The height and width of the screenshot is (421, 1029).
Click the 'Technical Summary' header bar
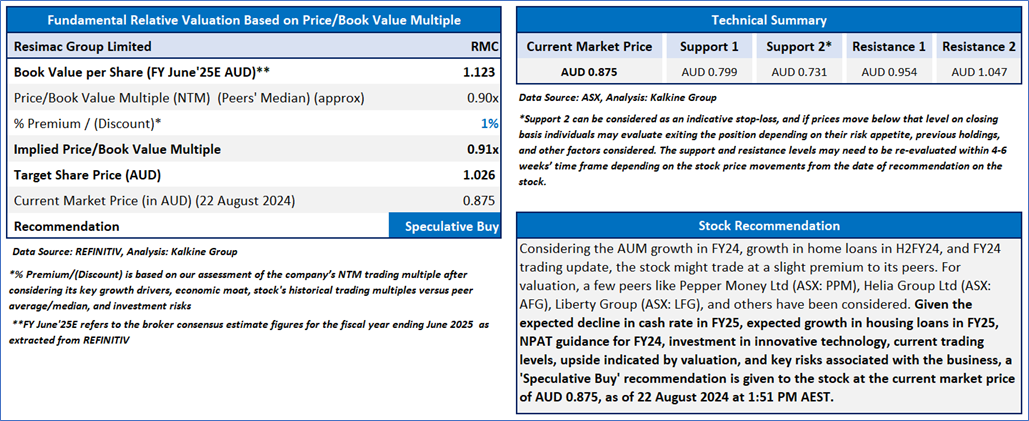(x=768, y=20)
